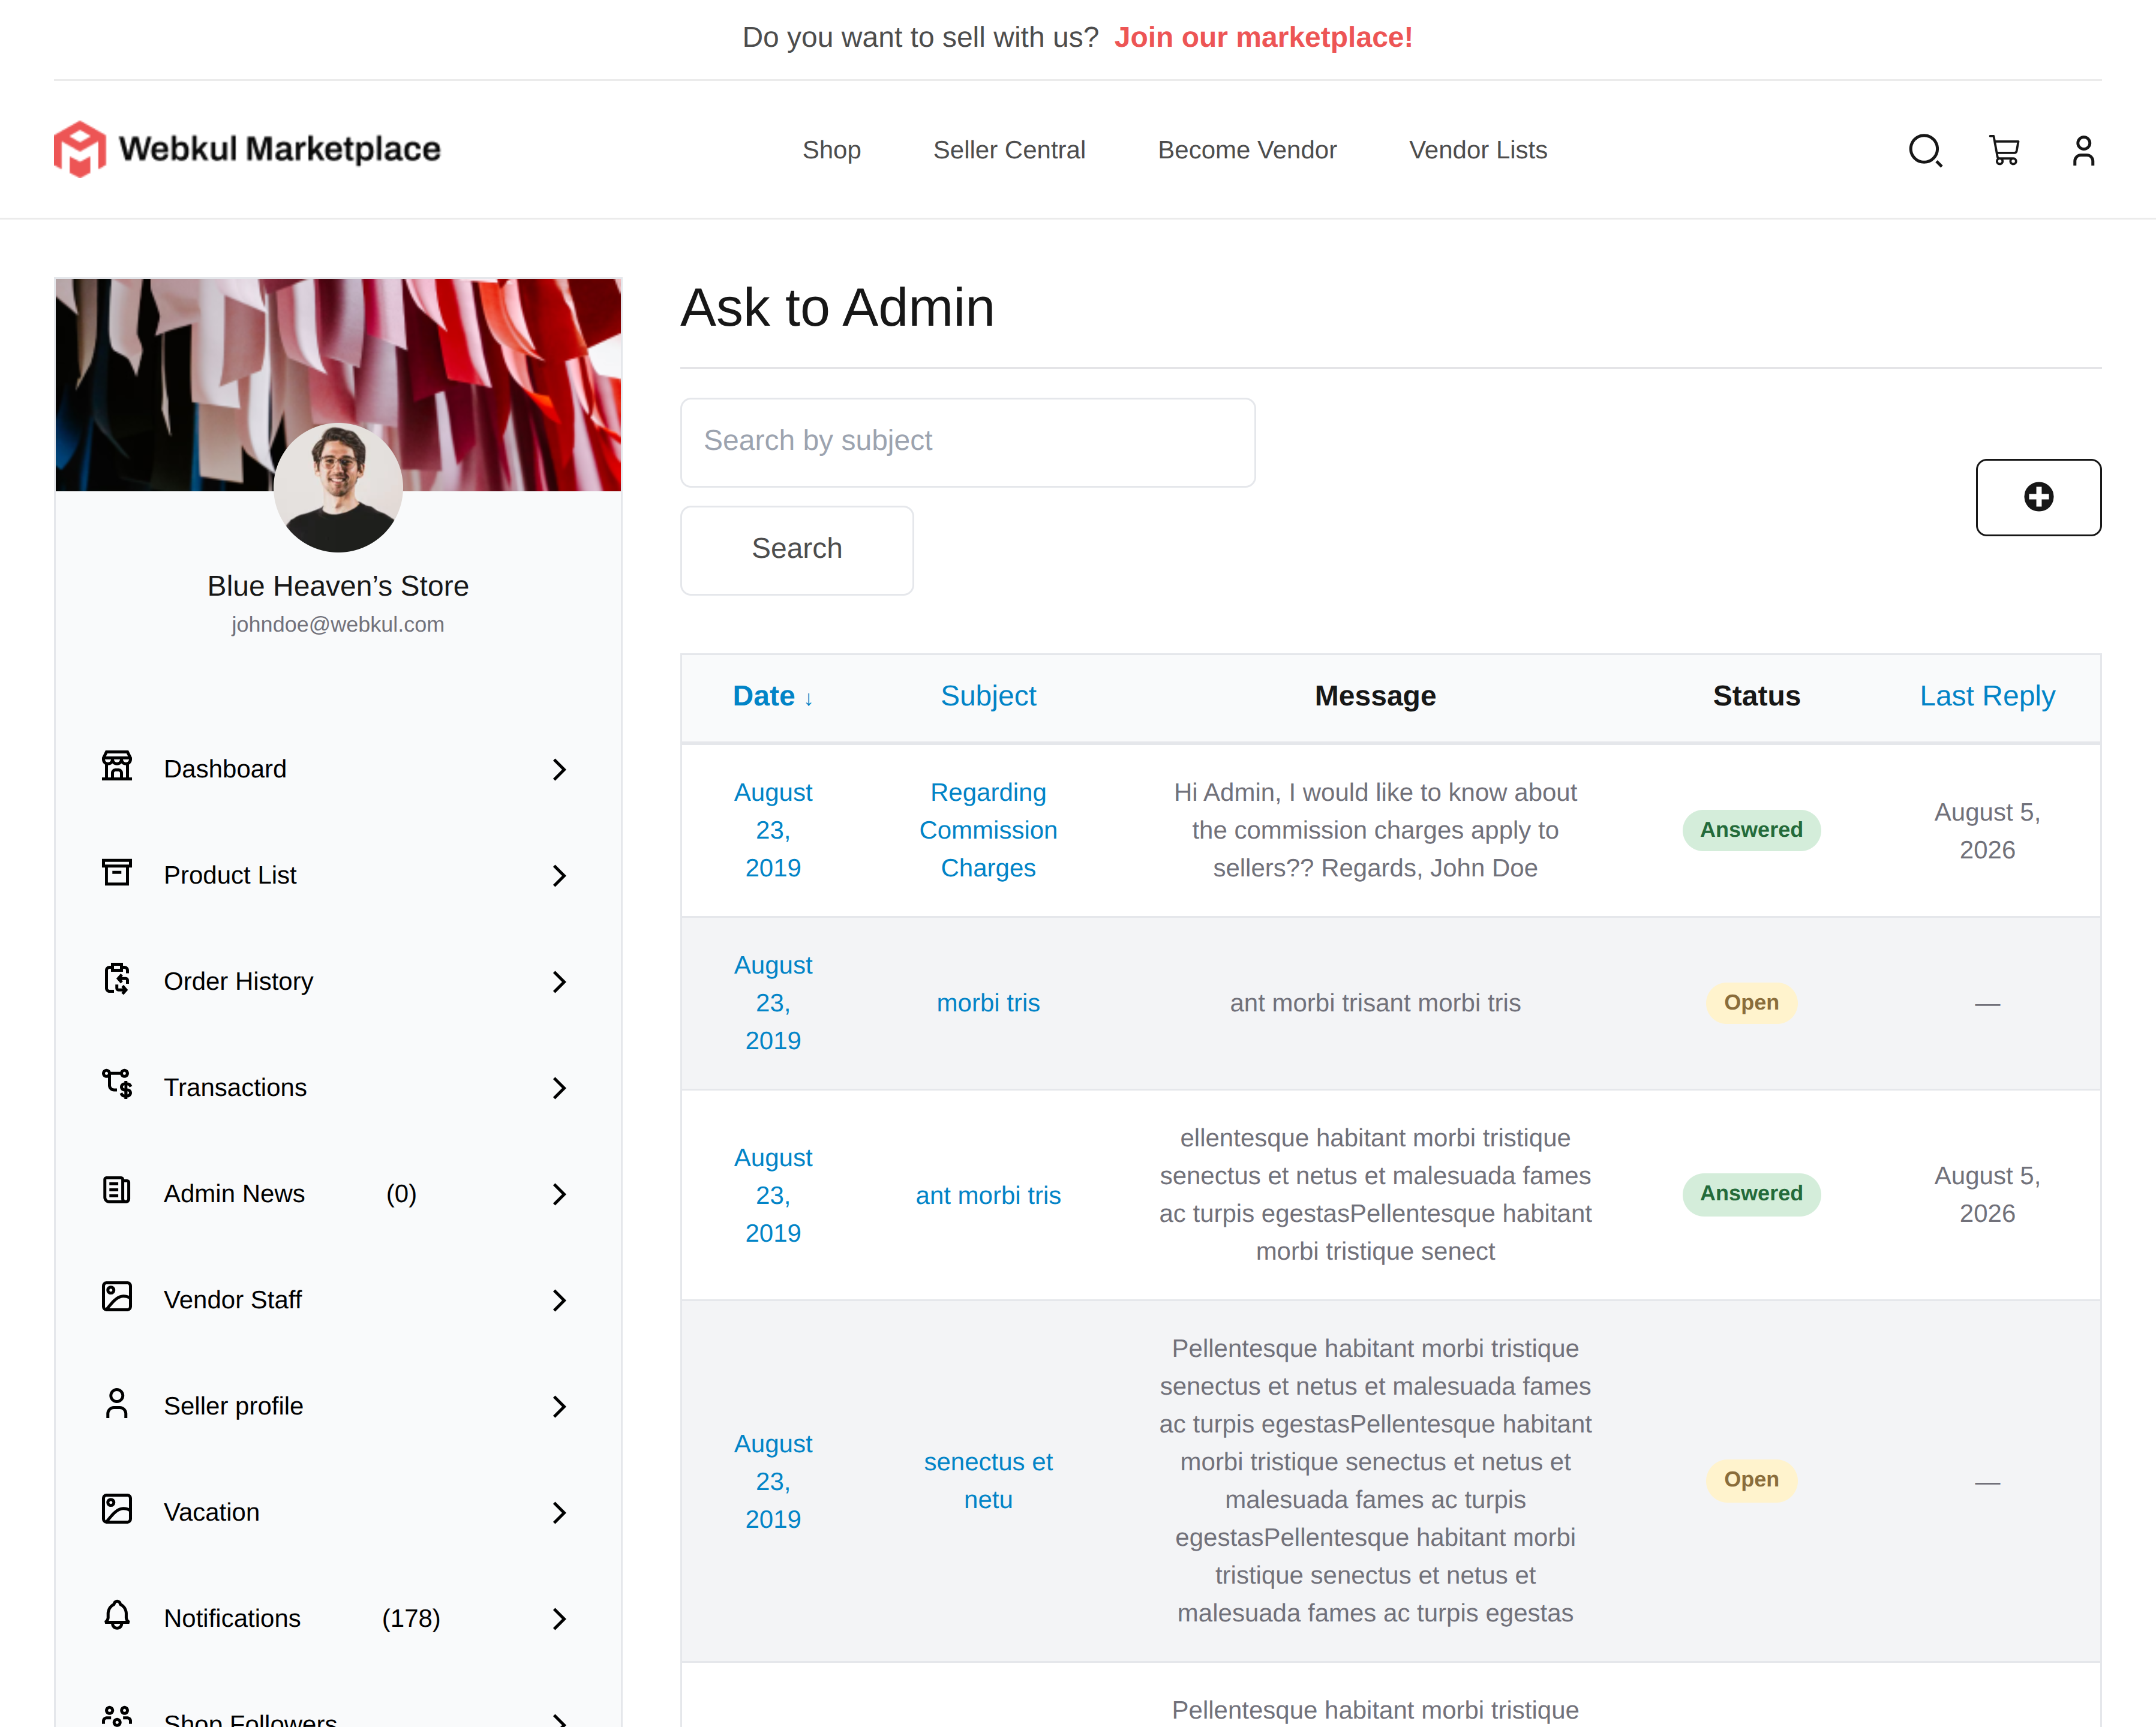Click the store banner image
Screen dimensions: 2156x1727
[338, 384]
